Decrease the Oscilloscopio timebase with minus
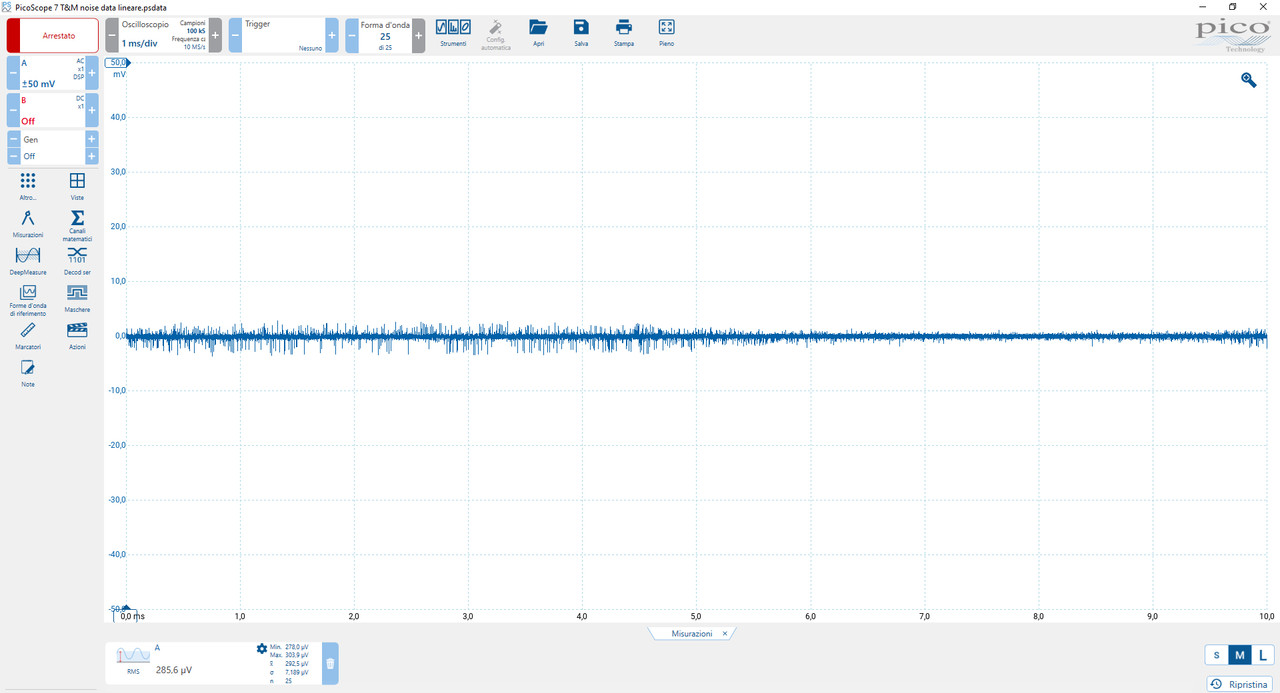Viewport: 1280px width, 693px height. [x=112, y=35]
